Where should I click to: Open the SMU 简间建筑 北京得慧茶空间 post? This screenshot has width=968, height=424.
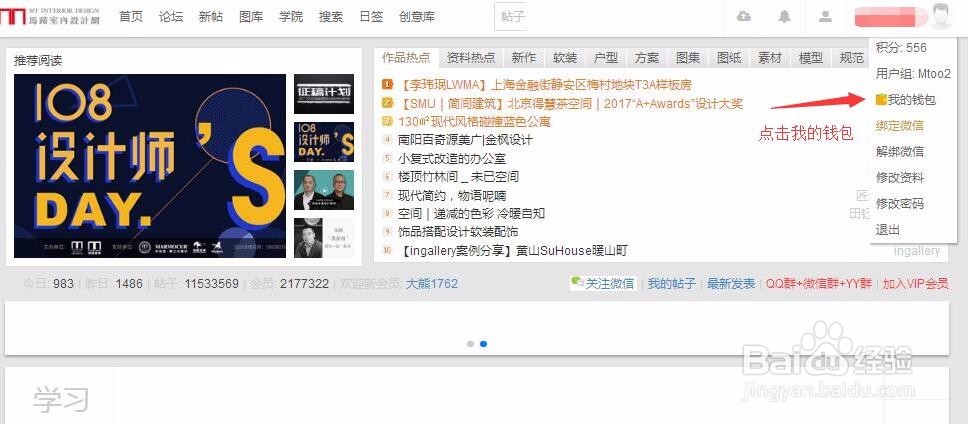point(570,103)
